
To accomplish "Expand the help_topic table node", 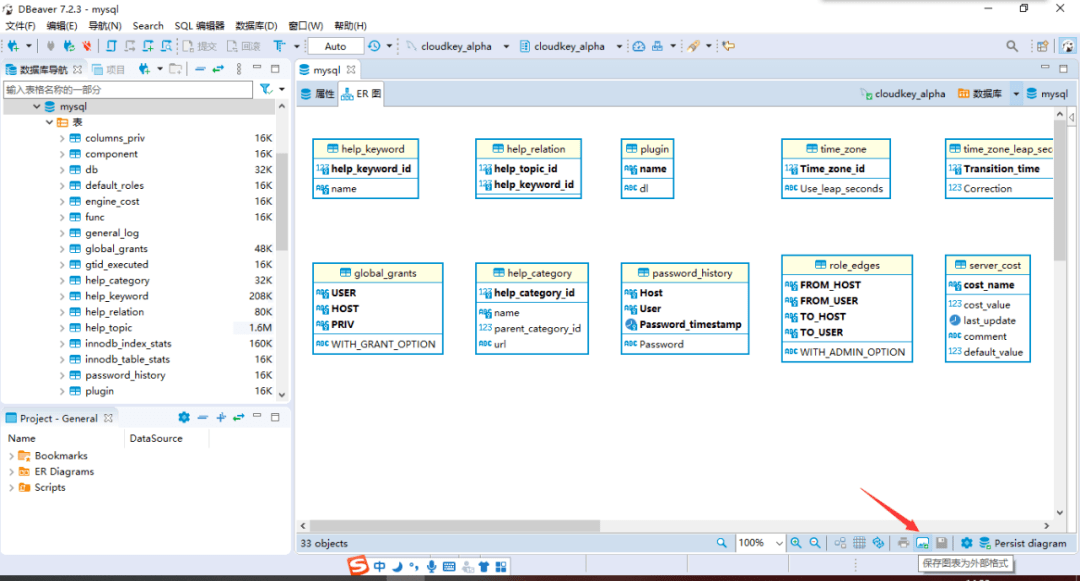I will (x=62, y=328).
